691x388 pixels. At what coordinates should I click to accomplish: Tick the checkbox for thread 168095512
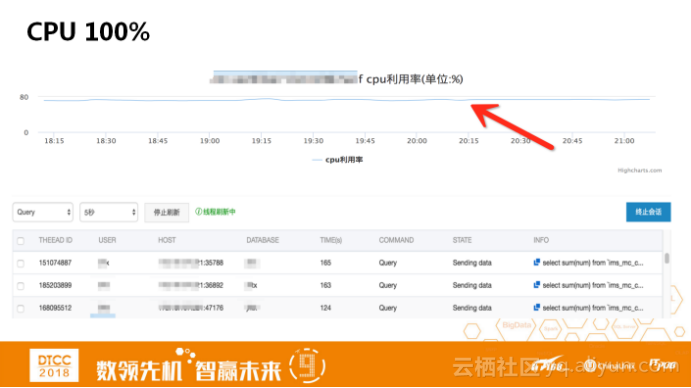21,308
